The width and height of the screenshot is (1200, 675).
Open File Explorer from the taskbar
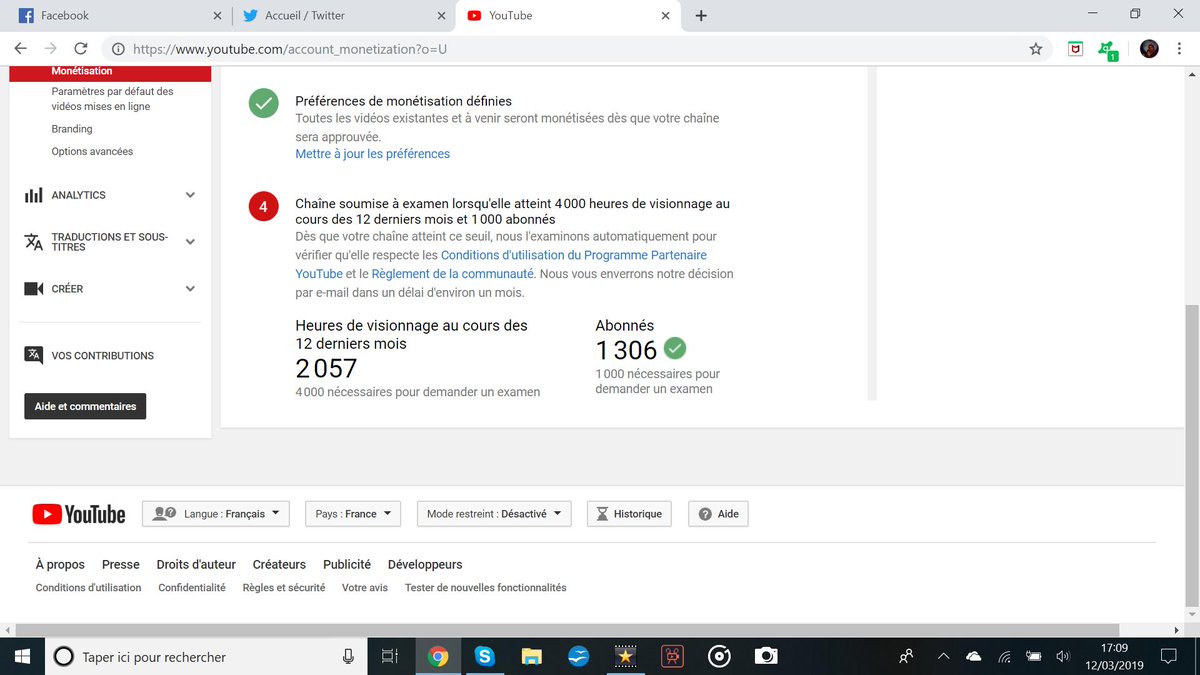click(531, 656)
